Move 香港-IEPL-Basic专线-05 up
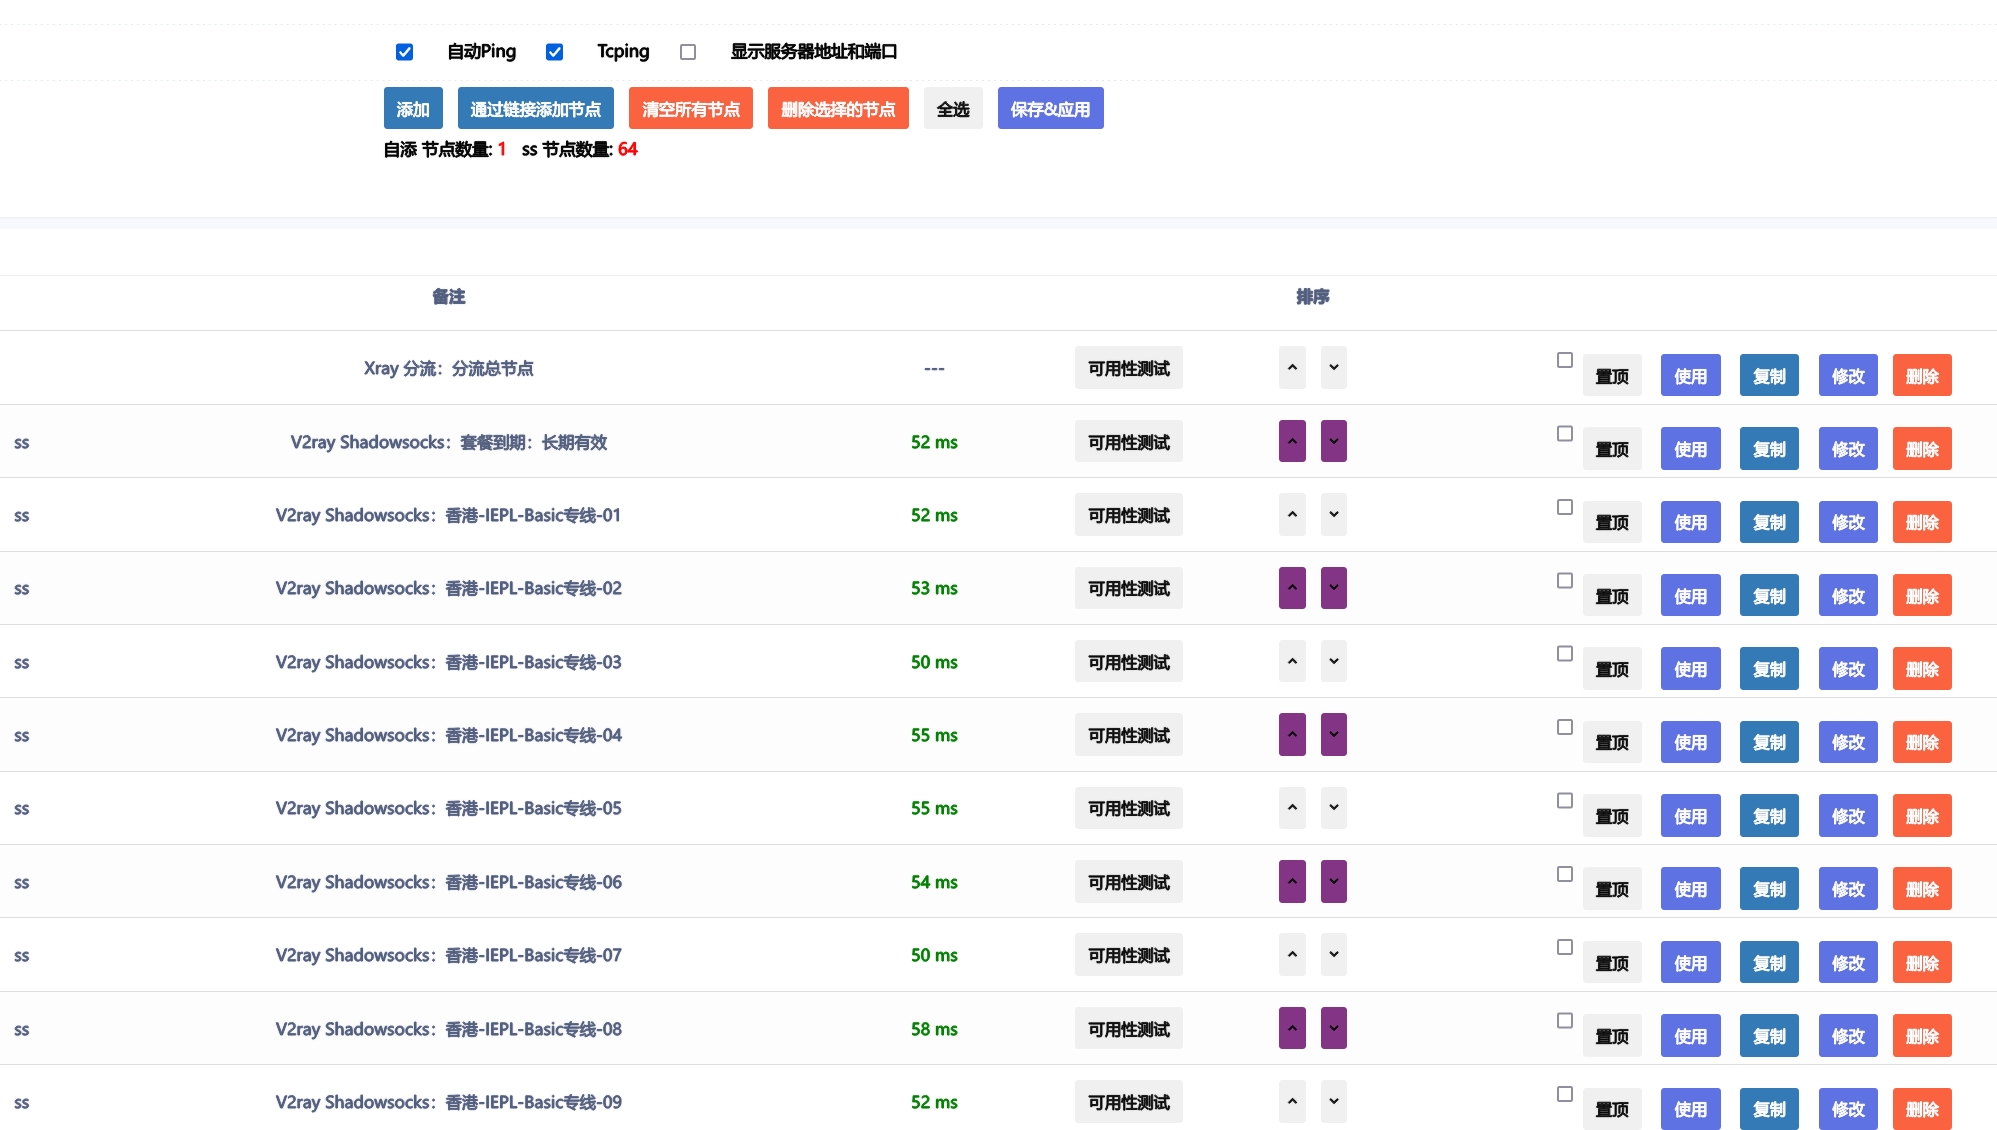The image size is (1997, 1130). pyautogui.click(x=1292, y=808)
